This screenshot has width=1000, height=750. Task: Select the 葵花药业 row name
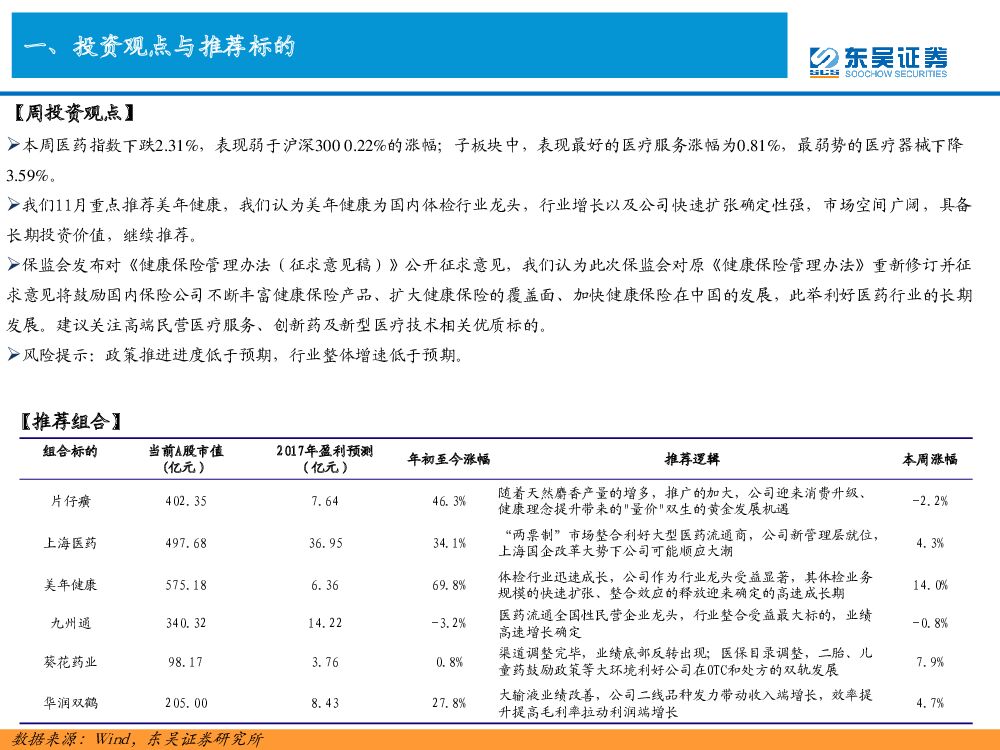click(x=70, y=662)
